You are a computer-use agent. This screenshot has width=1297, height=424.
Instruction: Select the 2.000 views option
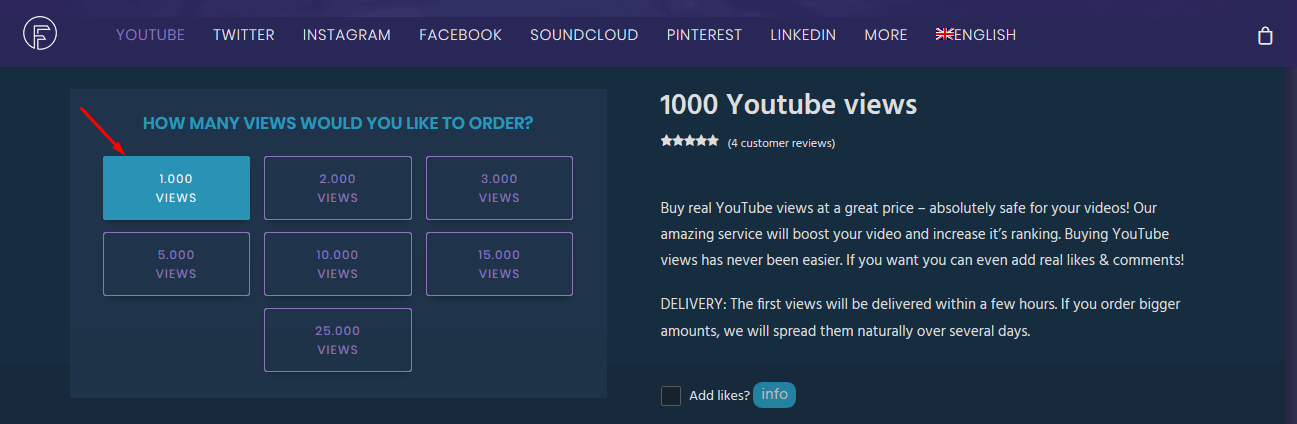(338, 188)
